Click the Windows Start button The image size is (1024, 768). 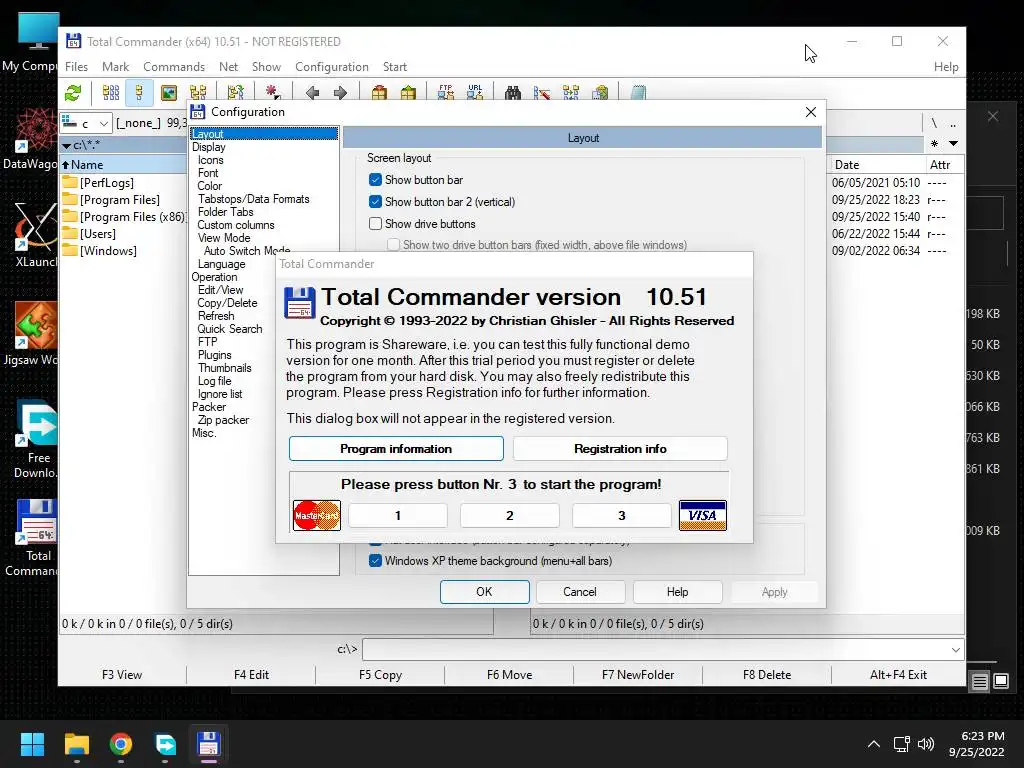(x=32, y=744)
